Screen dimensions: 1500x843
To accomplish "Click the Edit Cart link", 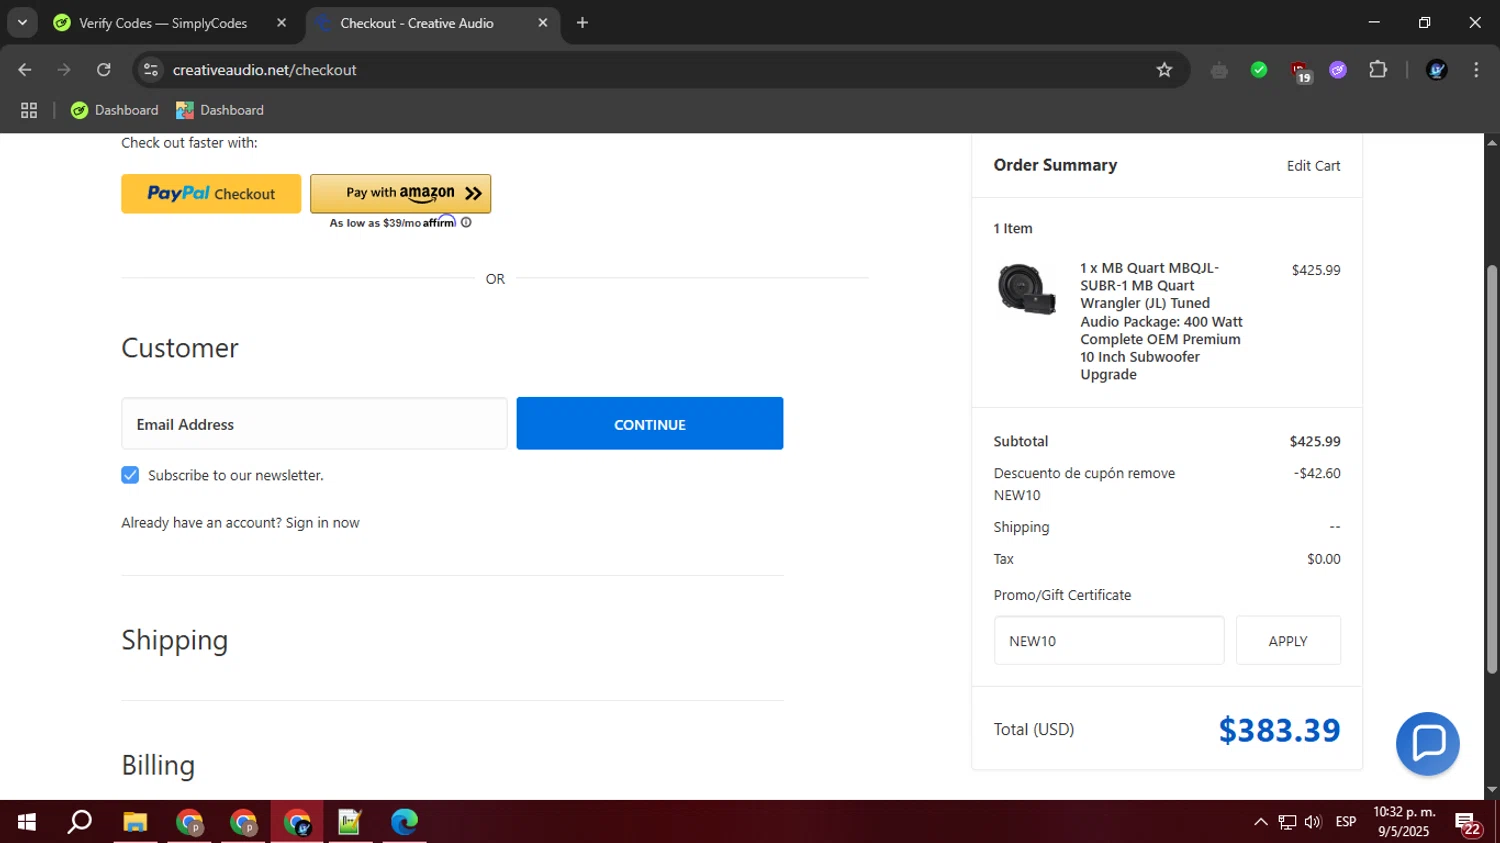I will pos(1313,166).
